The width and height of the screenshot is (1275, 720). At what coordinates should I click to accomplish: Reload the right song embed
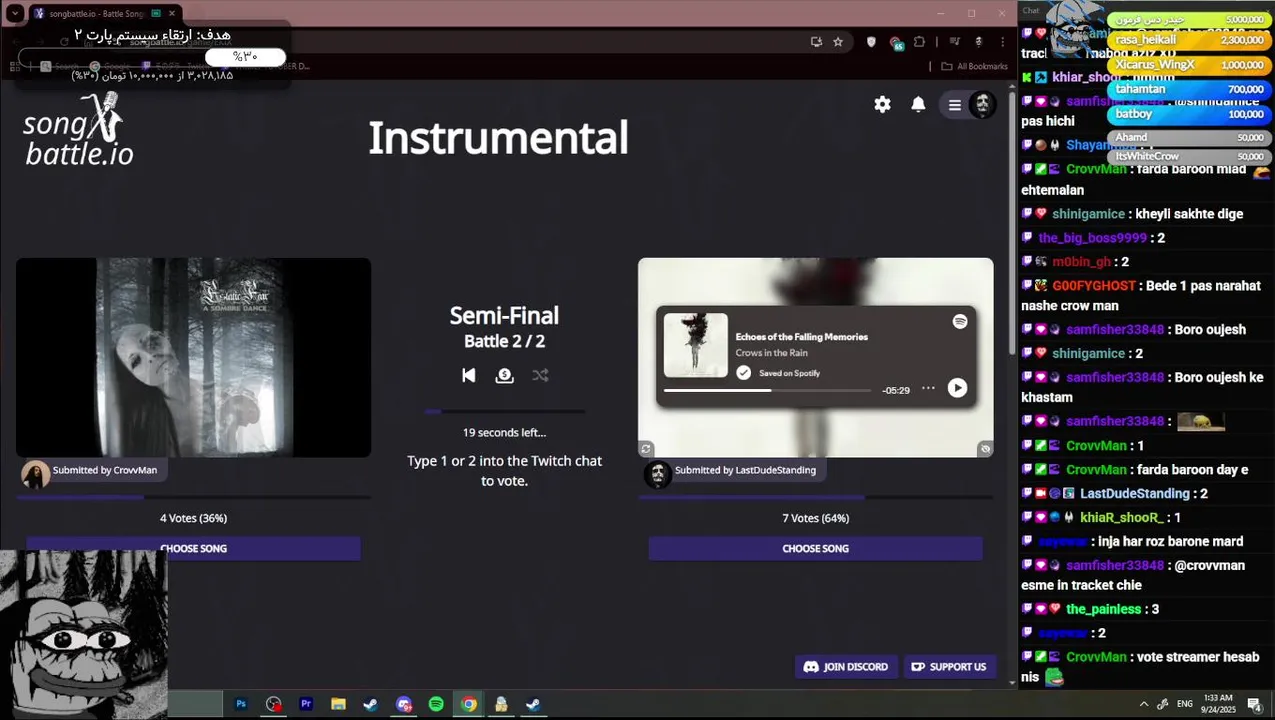click(646, 449)
